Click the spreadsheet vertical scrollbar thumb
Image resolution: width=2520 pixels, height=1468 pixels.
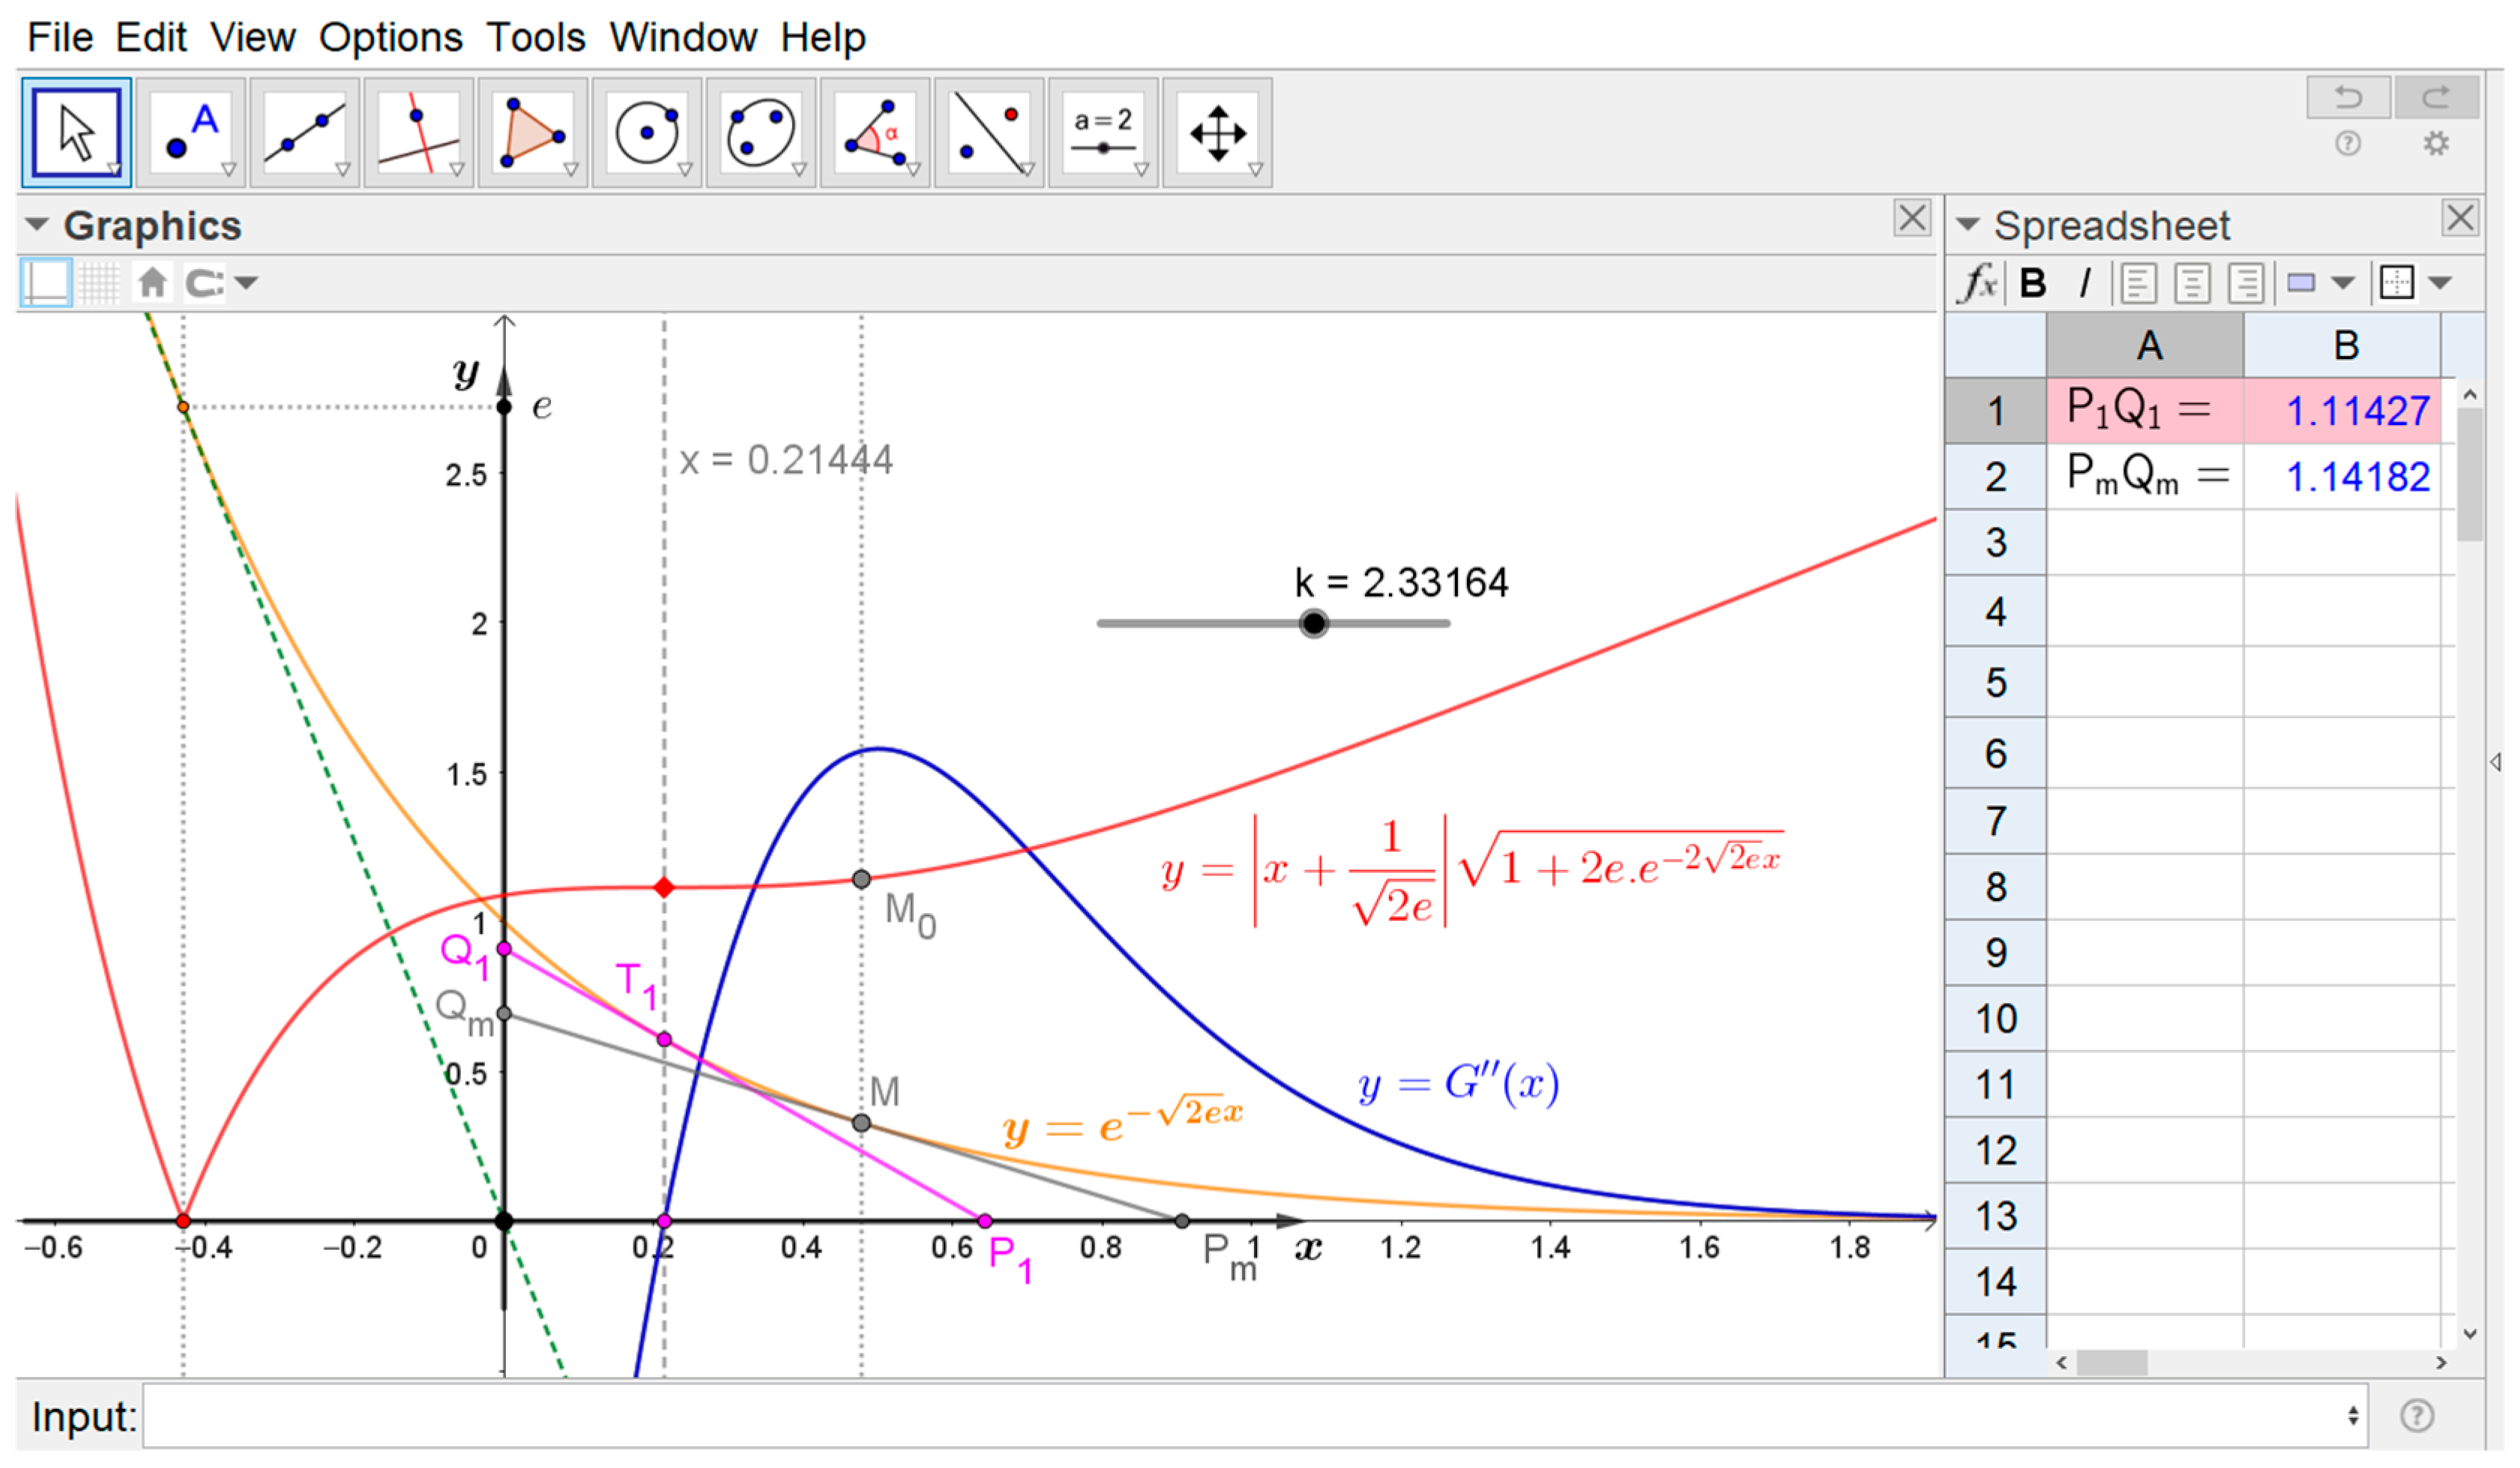(x=2469, y=474)
